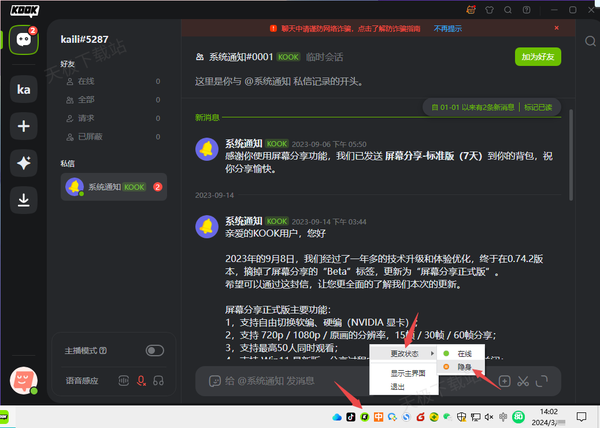Open the help question mark icon
600x428 pixels.
pos(527,10)
